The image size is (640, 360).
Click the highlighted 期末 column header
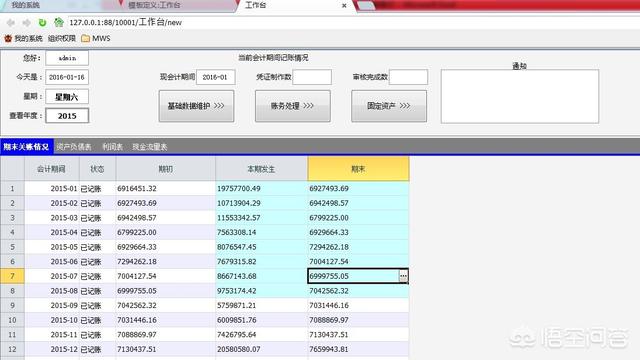(x=358, y=169)
